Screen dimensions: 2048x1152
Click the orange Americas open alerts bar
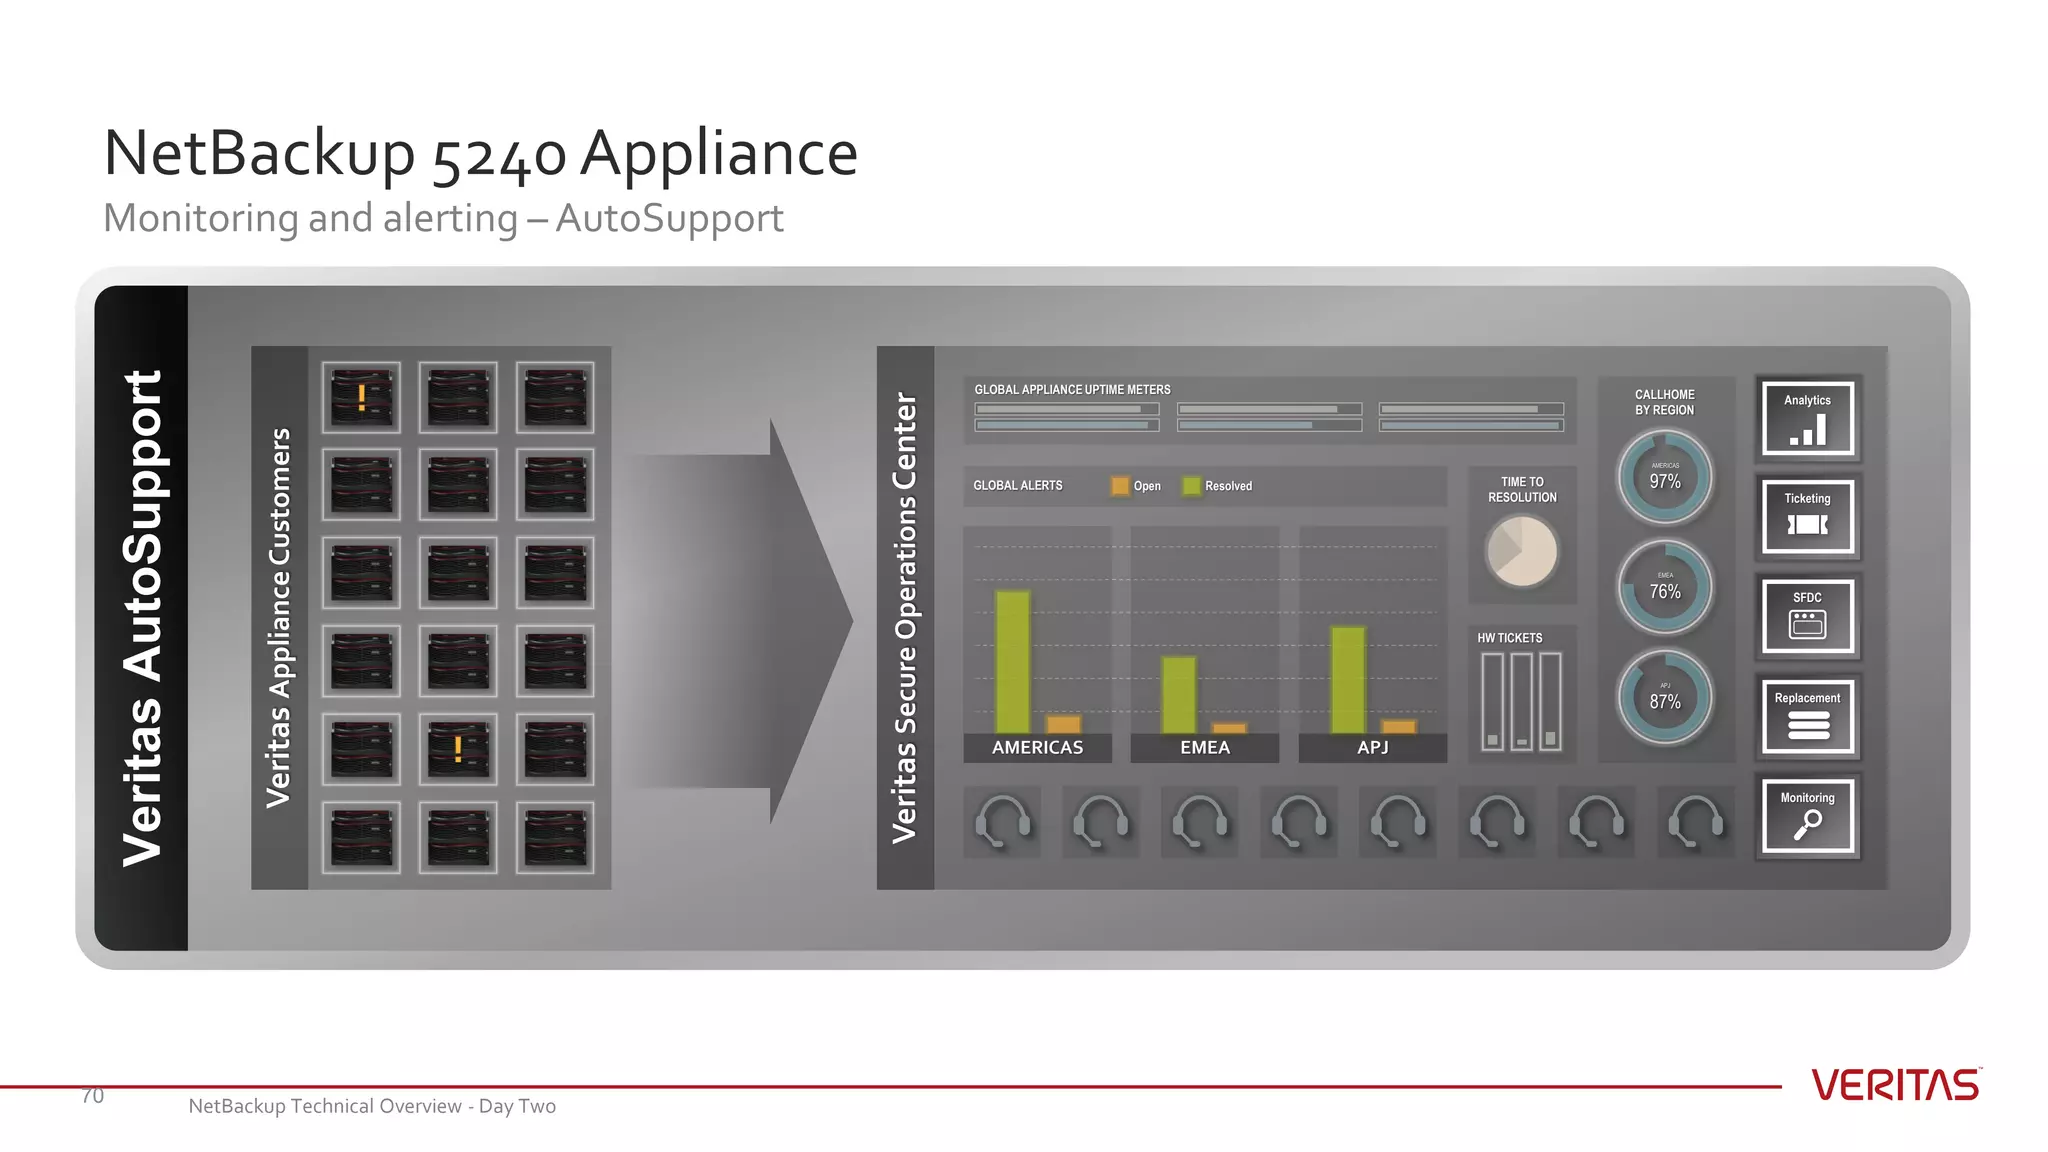tap(1063, 725)
